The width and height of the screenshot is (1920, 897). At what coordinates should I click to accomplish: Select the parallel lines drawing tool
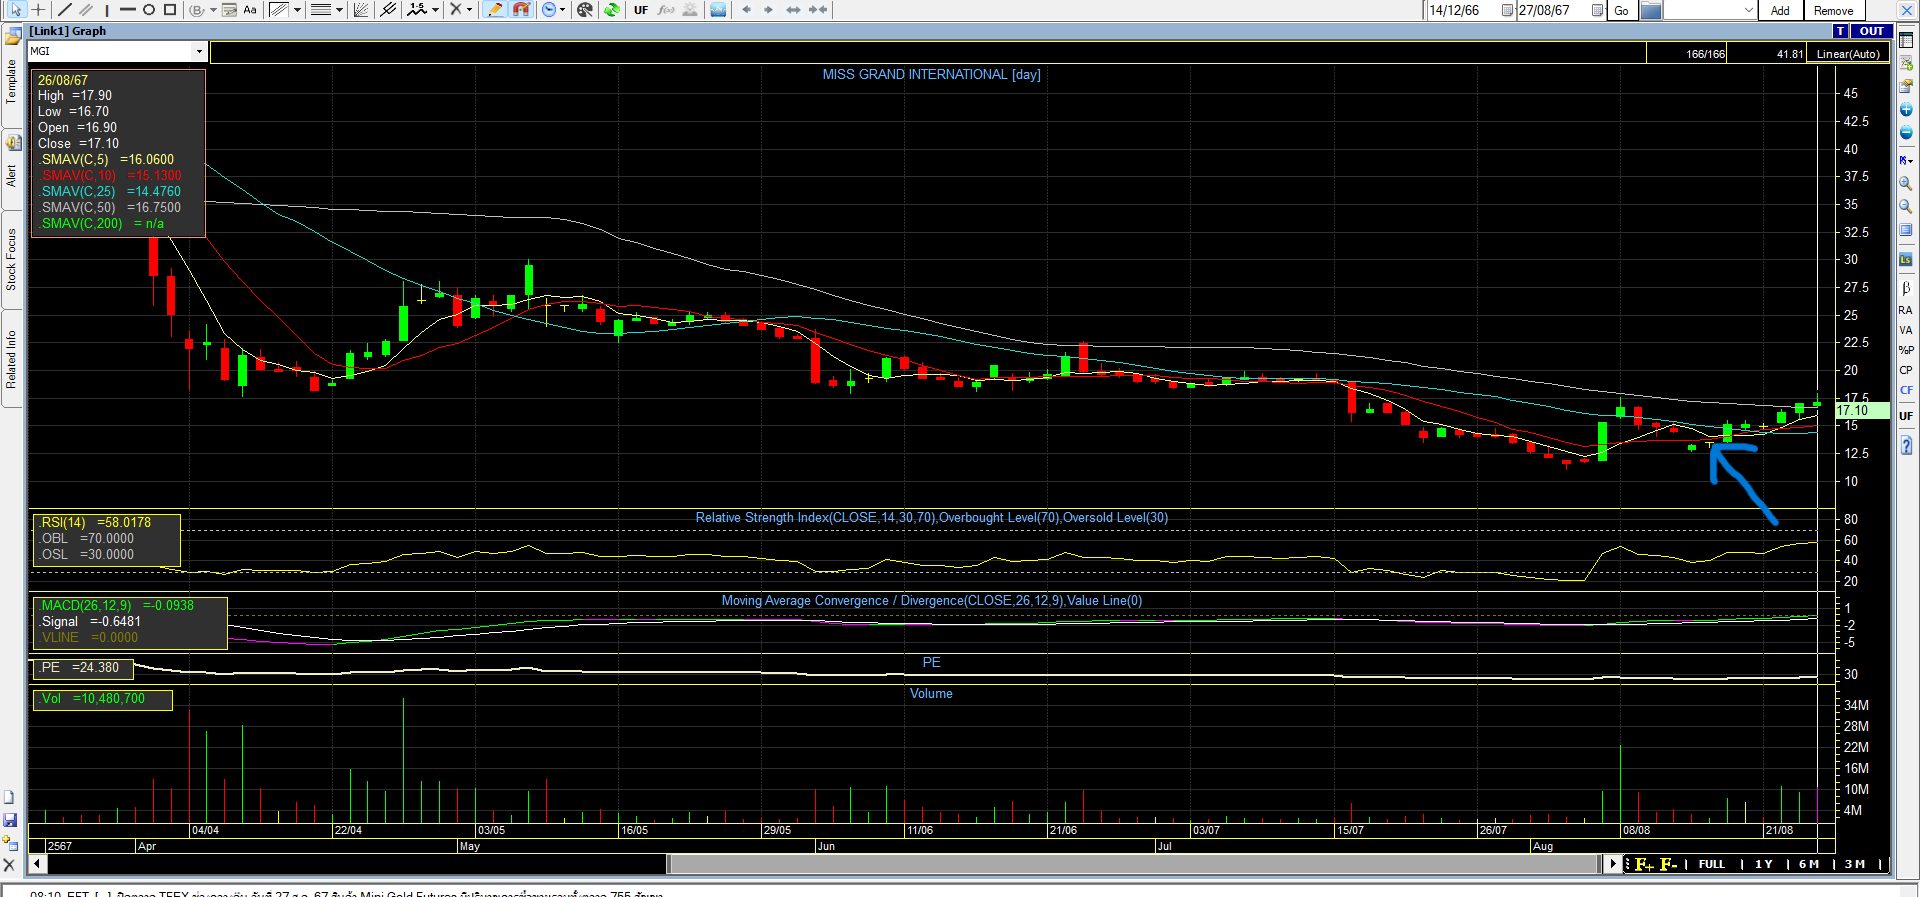point(86,10)
